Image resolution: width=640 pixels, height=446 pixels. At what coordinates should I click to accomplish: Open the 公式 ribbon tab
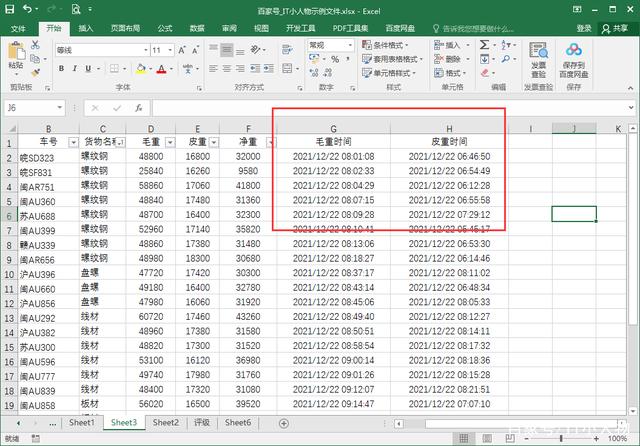[x=164, y=28]
